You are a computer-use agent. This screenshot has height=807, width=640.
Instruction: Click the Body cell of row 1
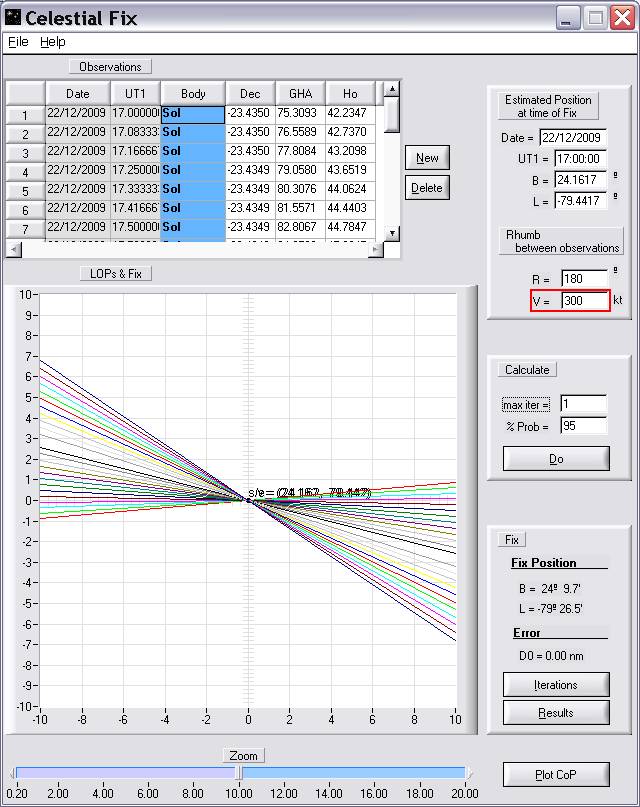(193, 114)
